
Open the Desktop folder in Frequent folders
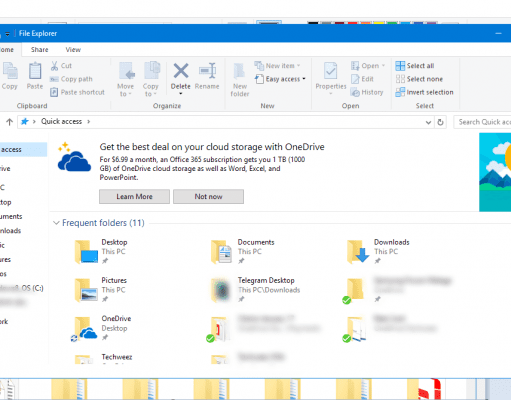point(101,251)
